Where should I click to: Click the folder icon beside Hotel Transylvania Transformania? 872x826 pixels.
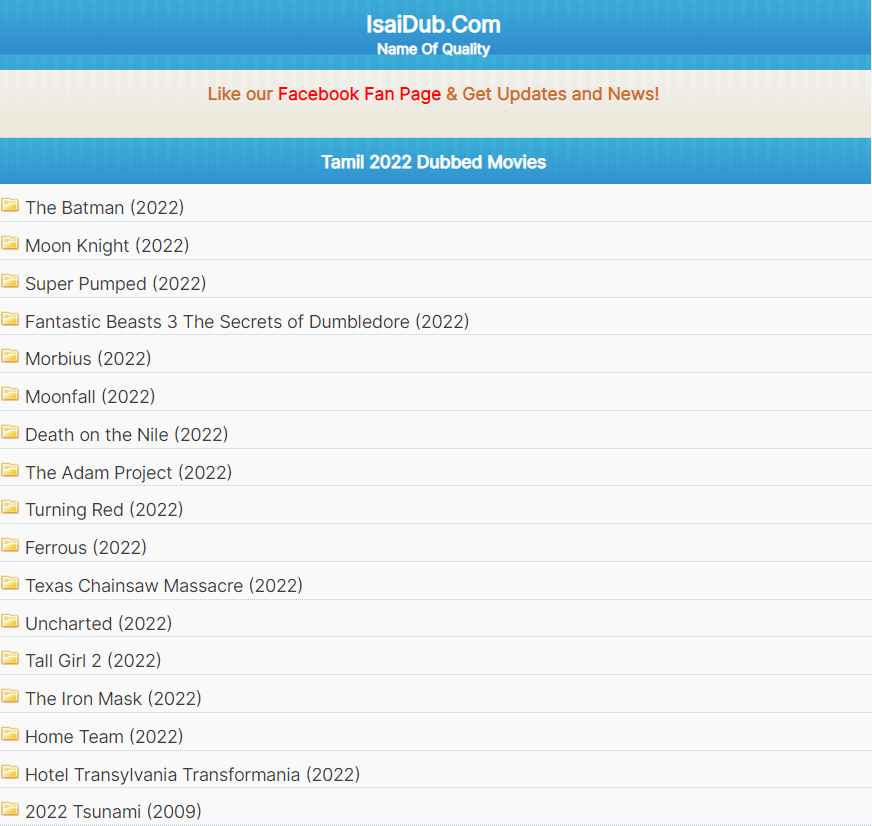pos(10,772)
